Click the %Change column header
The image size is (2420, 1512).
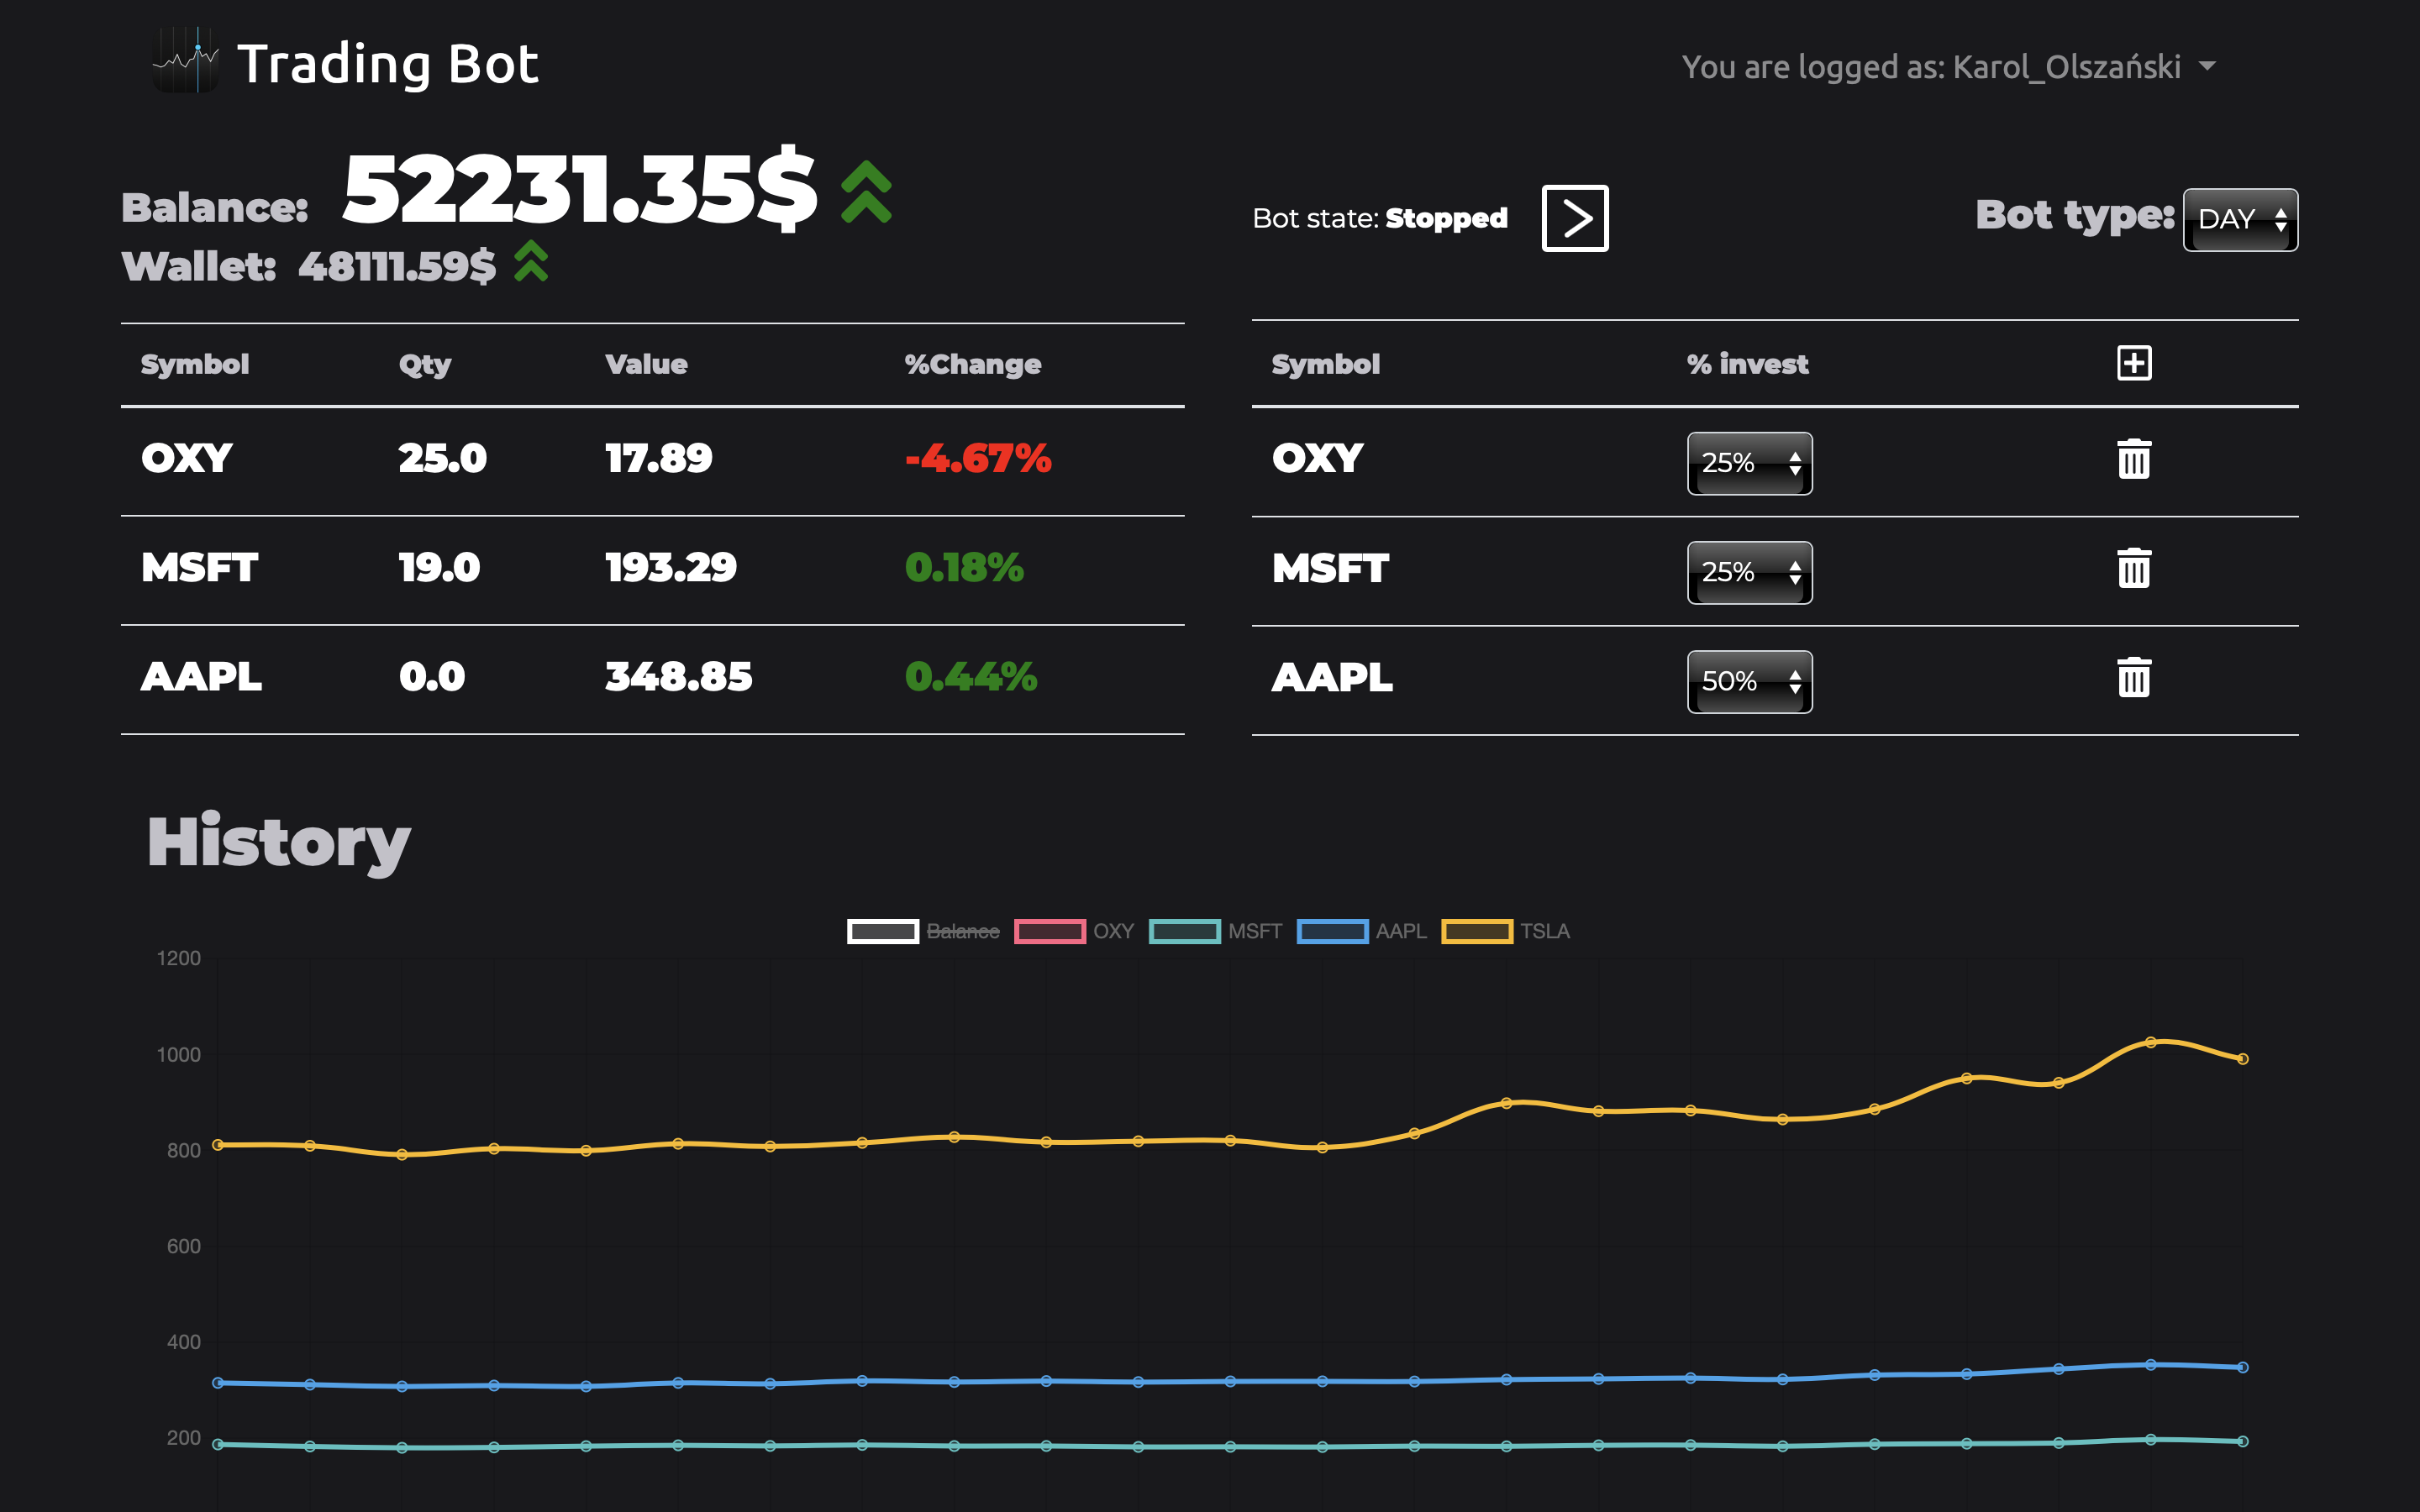pos(973,364)
